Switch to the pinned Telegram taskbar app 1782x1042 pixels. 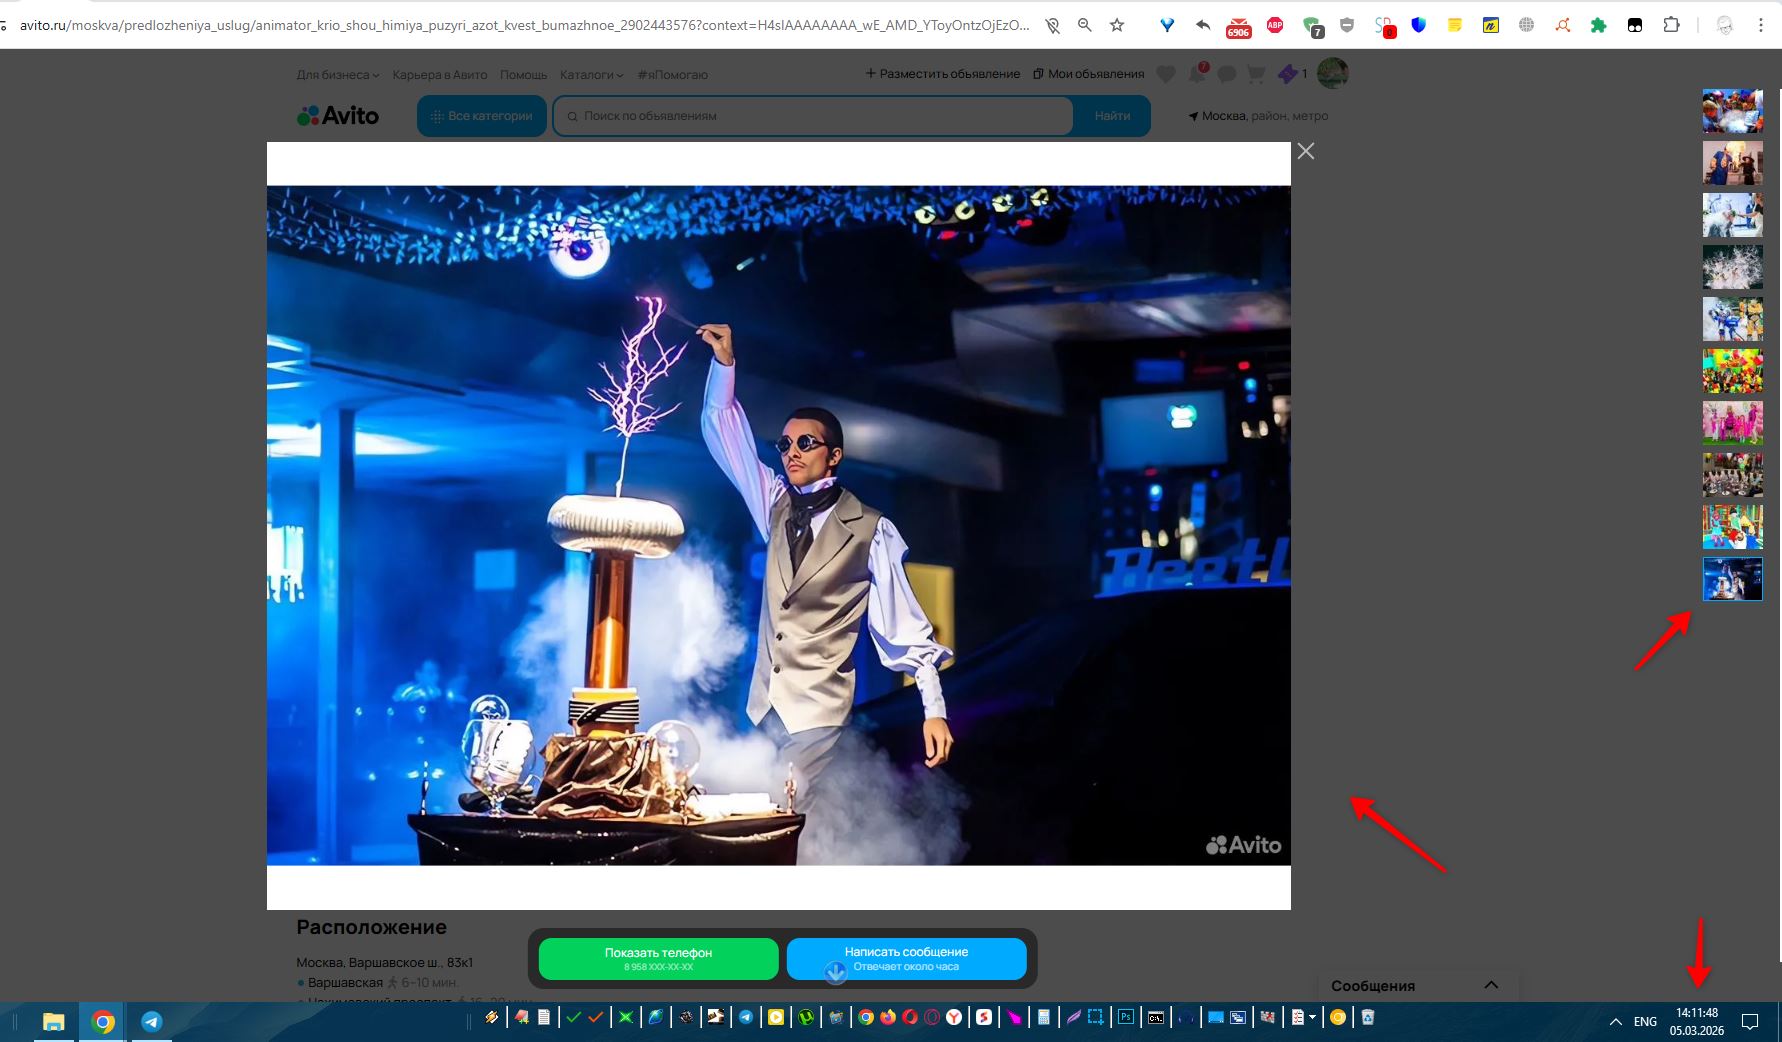(x=151, y=1021)
